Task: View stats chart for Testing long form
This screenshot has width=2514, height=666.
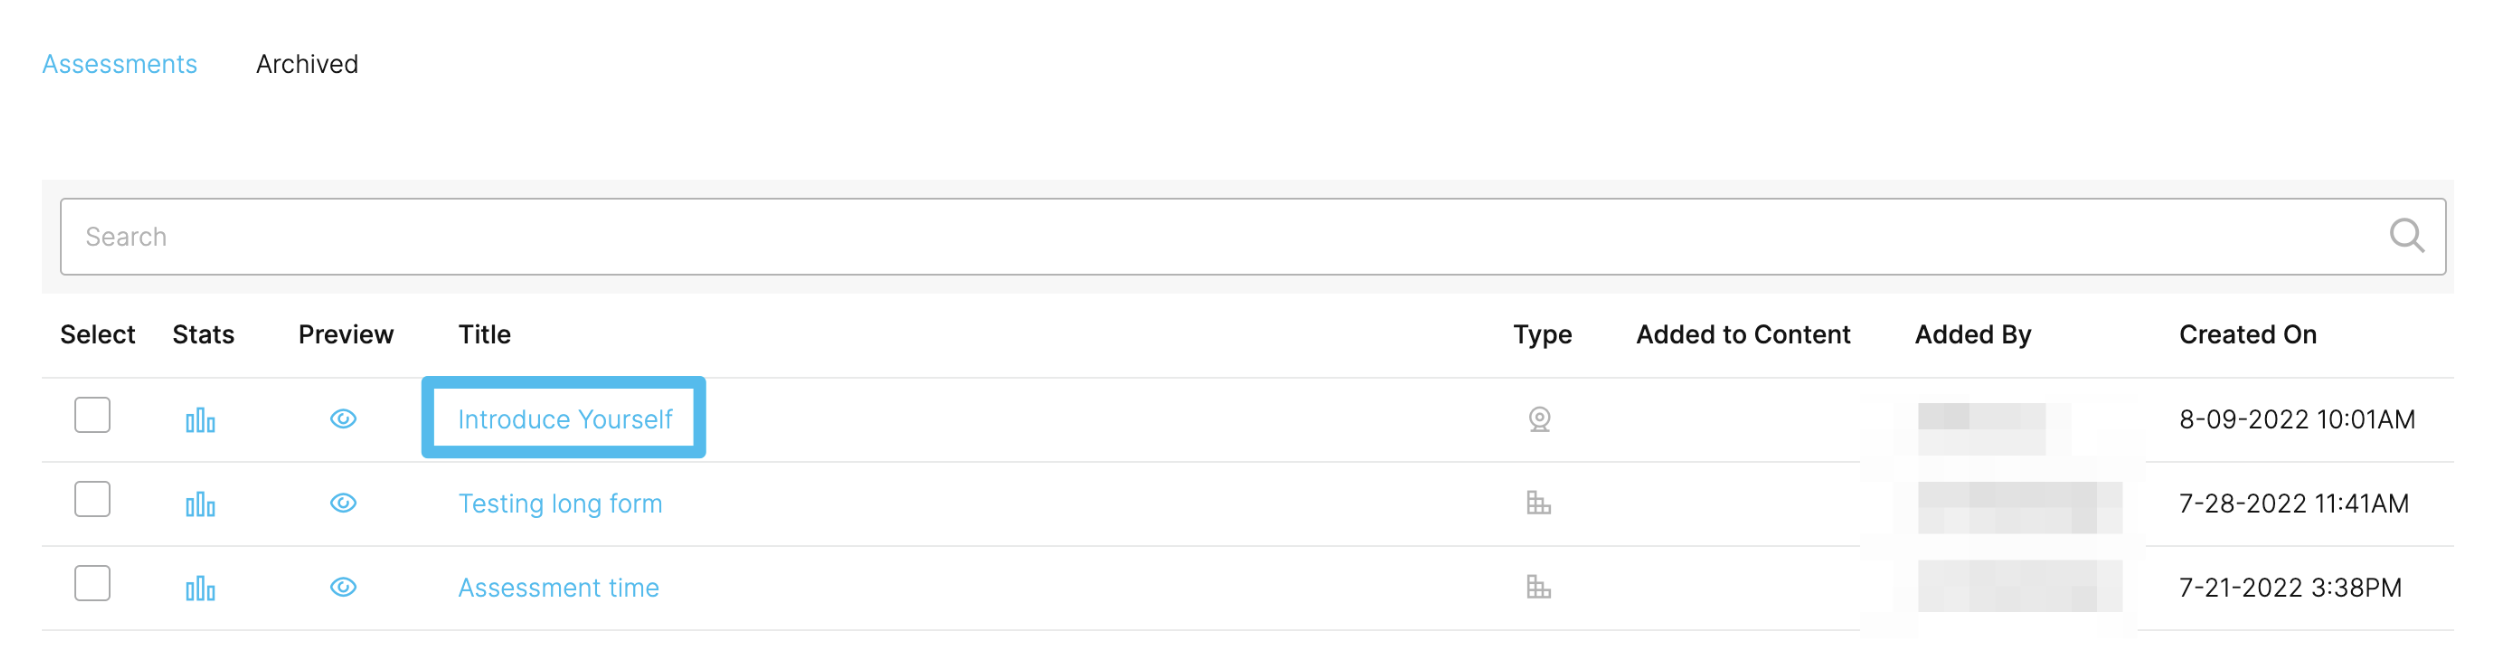Action: pyautogui.click(x=200, y=505)
